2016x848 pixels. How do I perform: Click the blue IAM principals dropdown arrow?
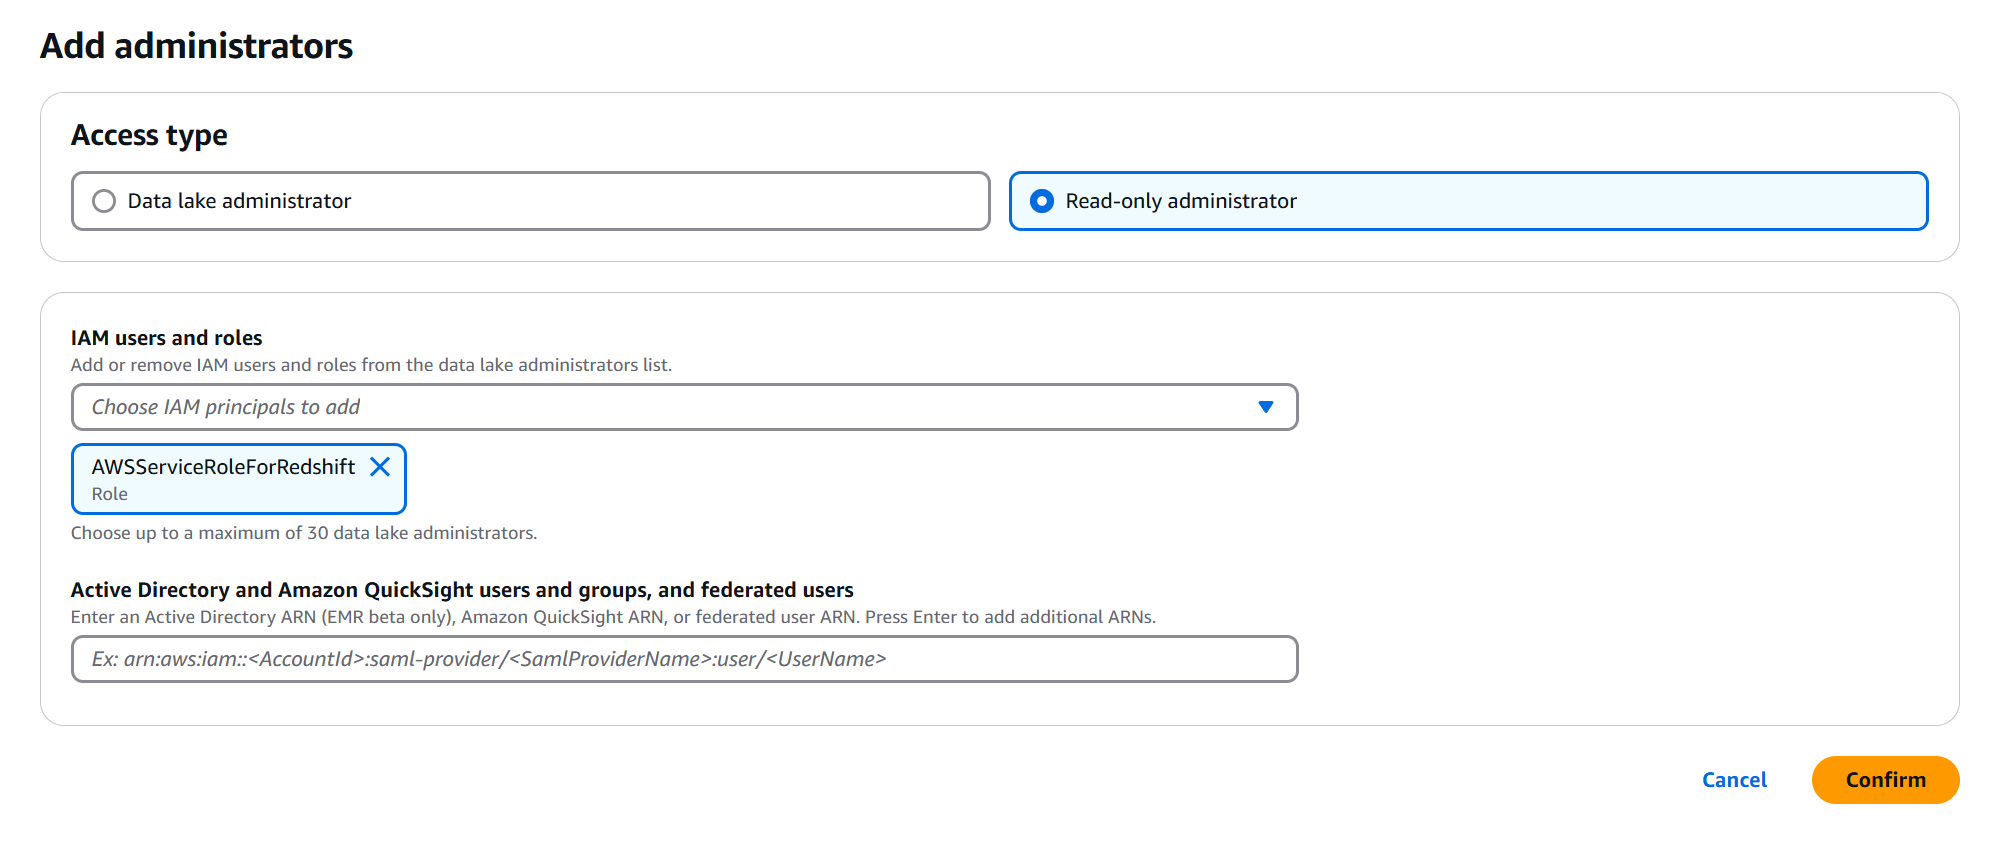point(1265,407)
